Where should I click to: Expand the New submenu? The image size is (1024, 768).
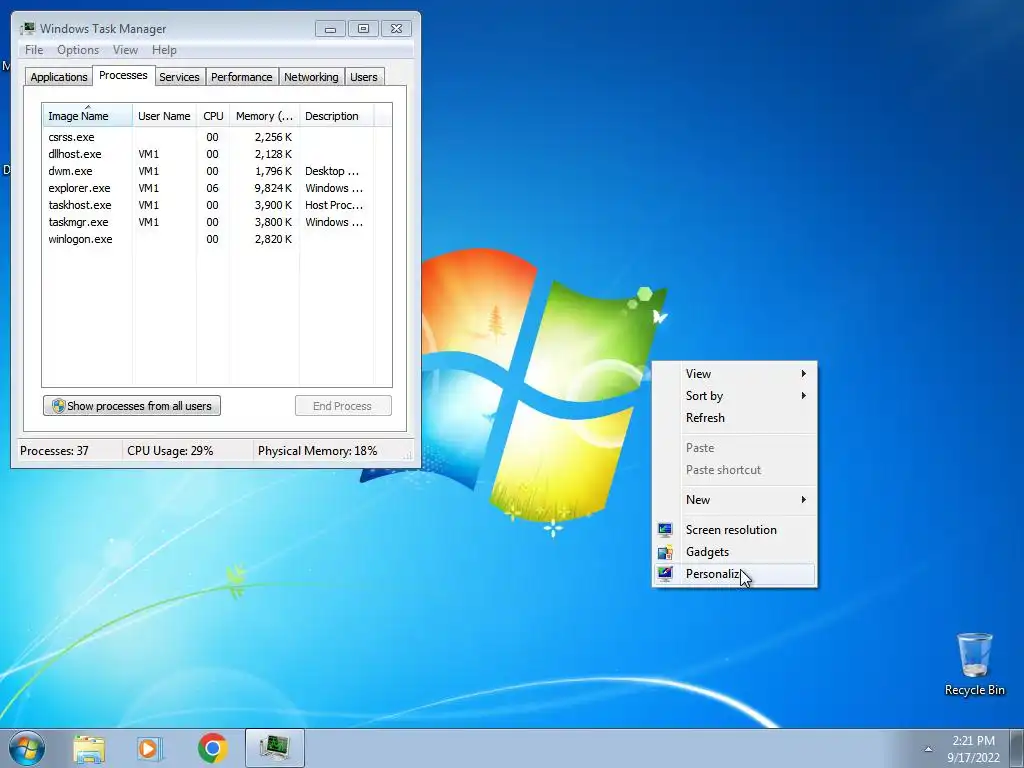pos(735,500)
